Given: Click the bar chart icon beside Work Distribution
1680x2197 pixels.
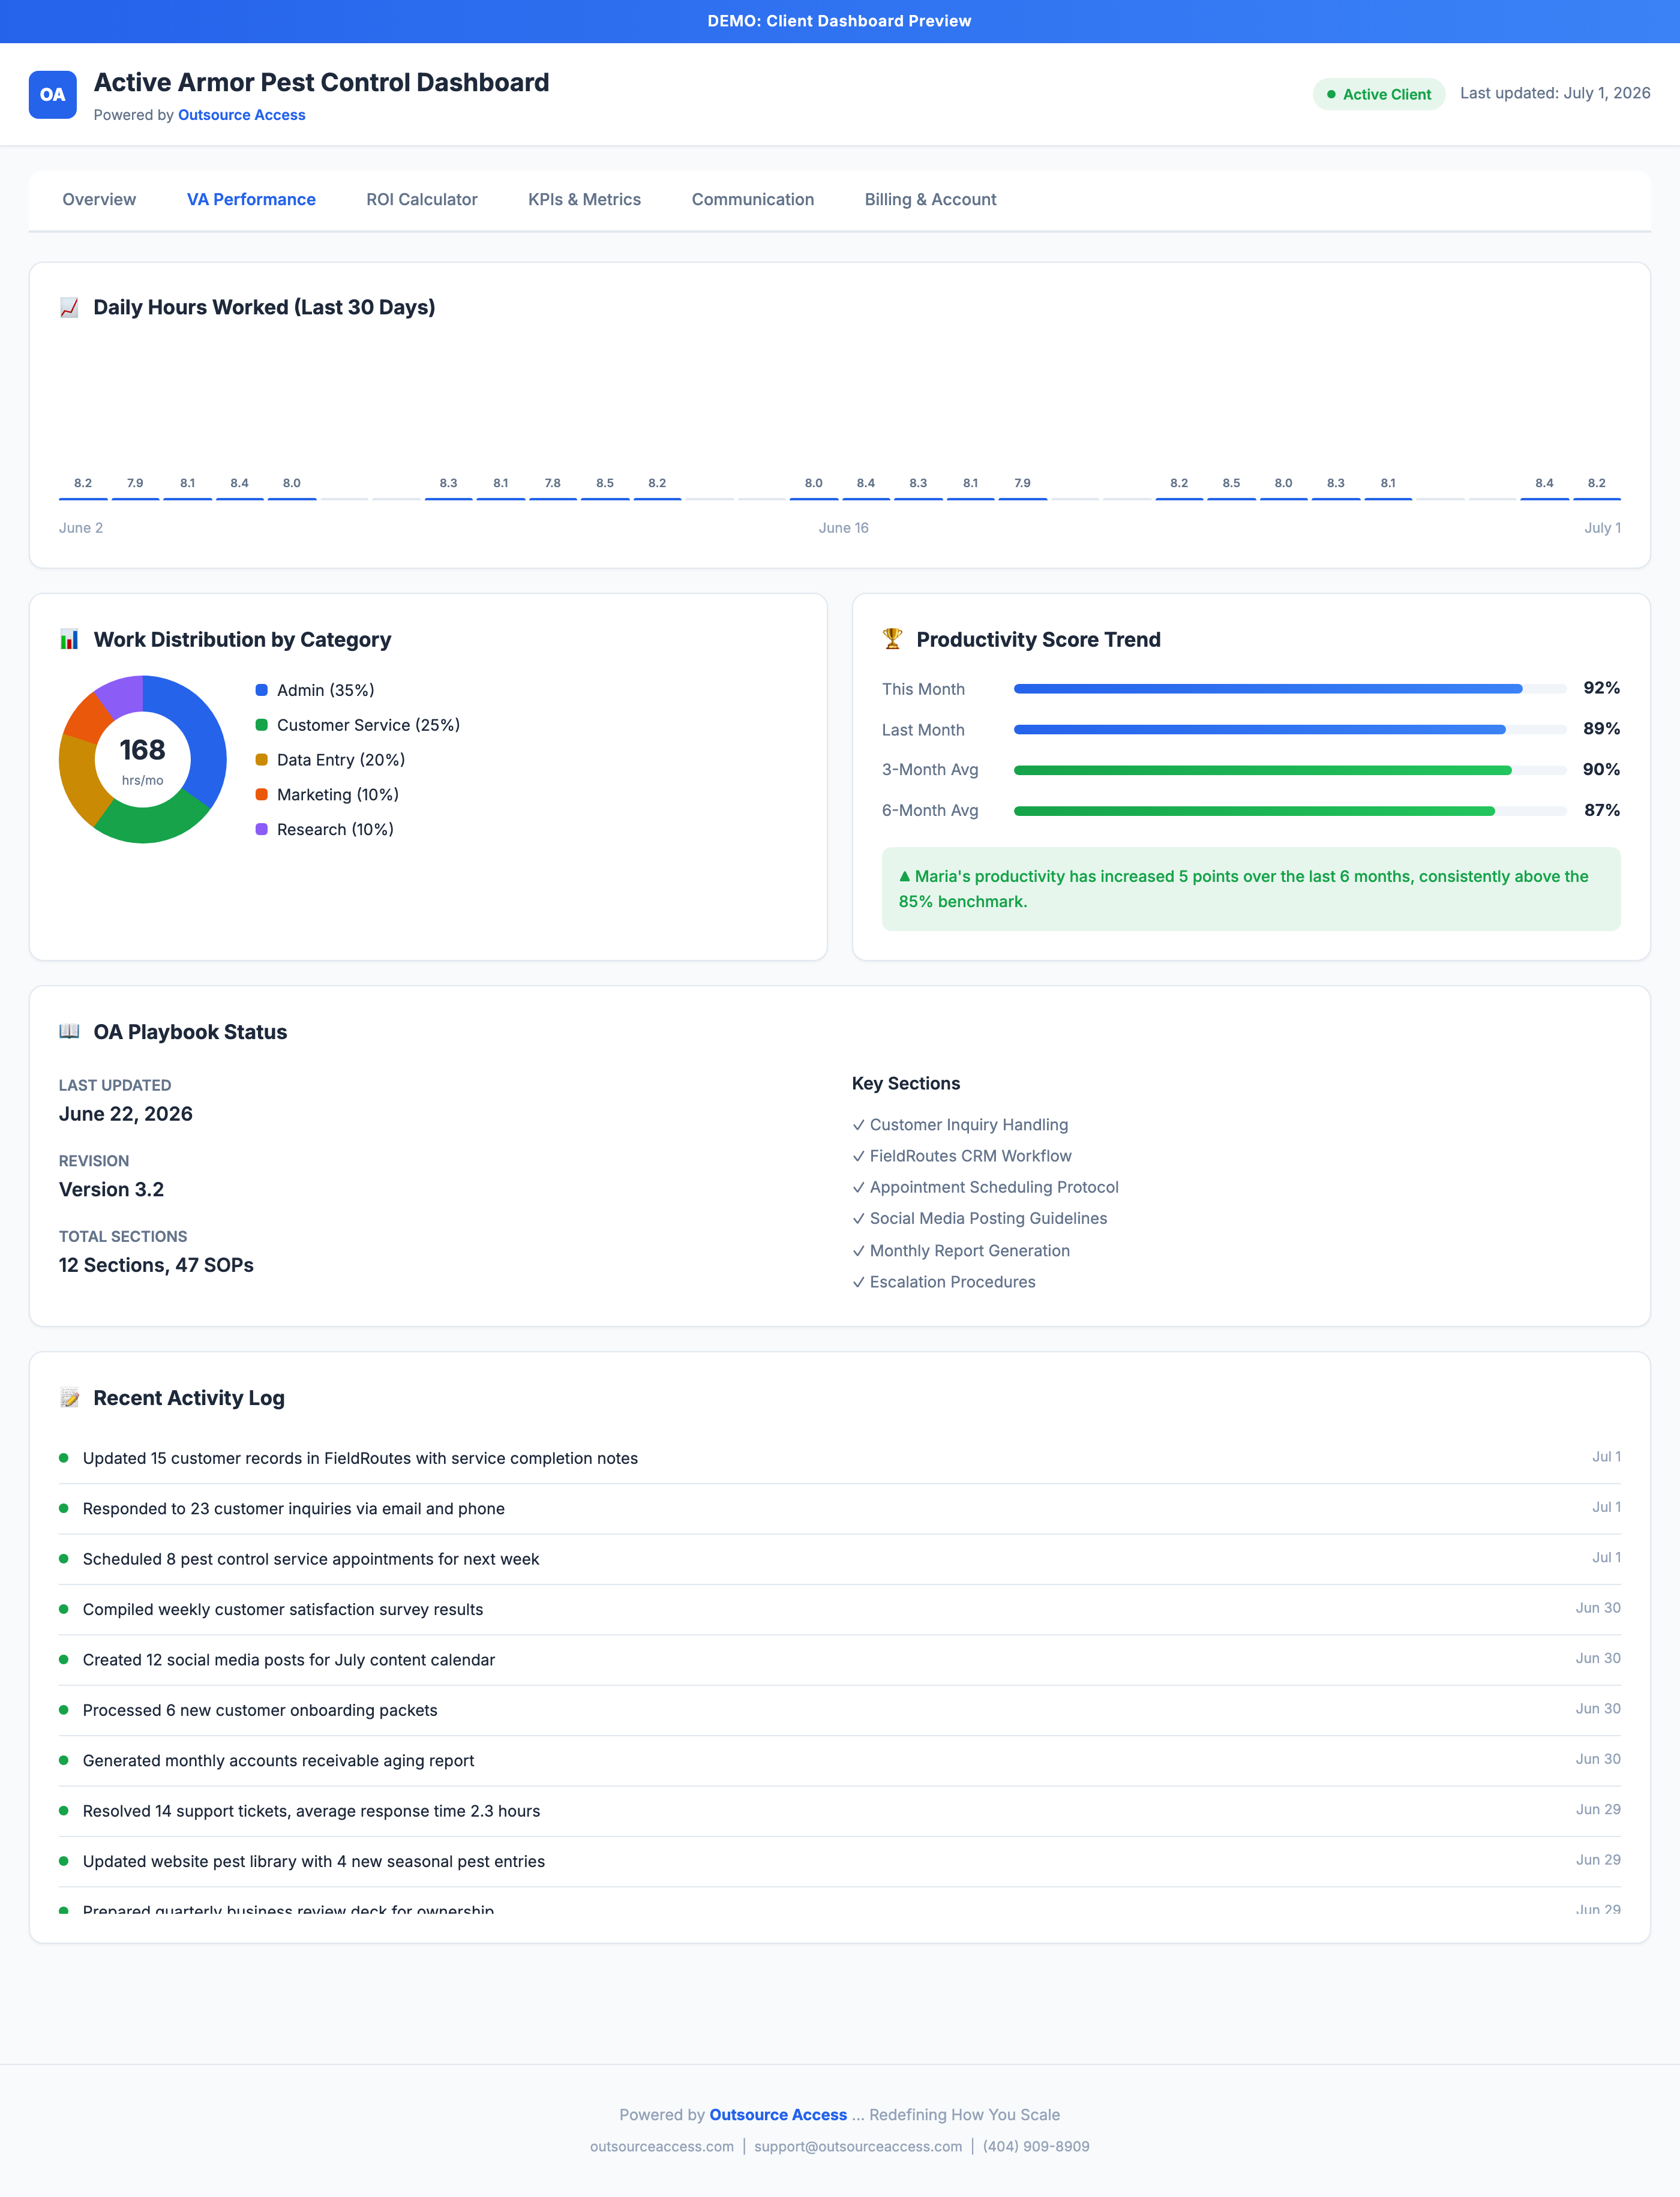Looking at the screenshot, I should pos(69,640).
